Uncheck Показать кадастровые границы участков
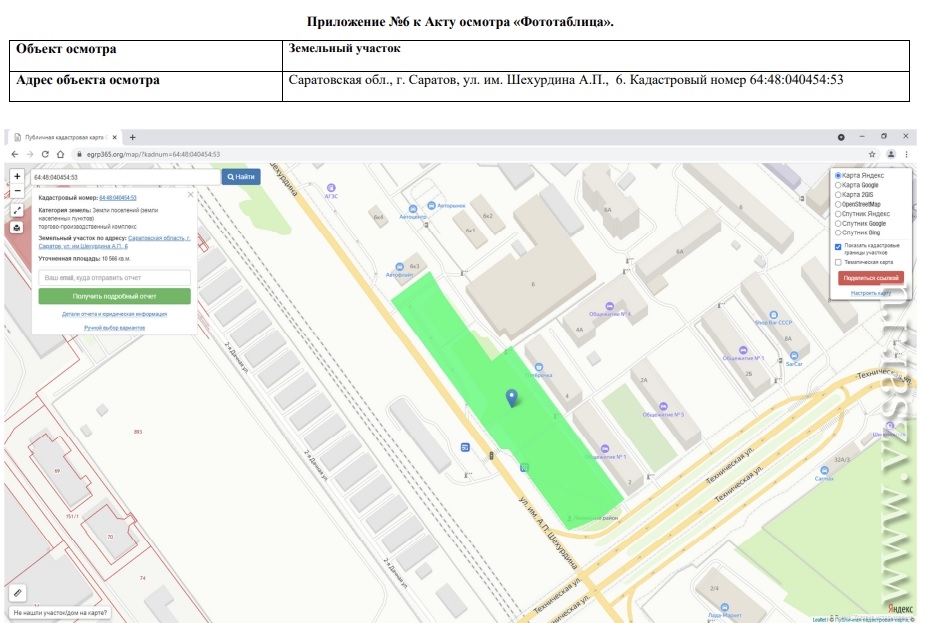The width and height of the screenshot is (925, 623). pos(838,247)
